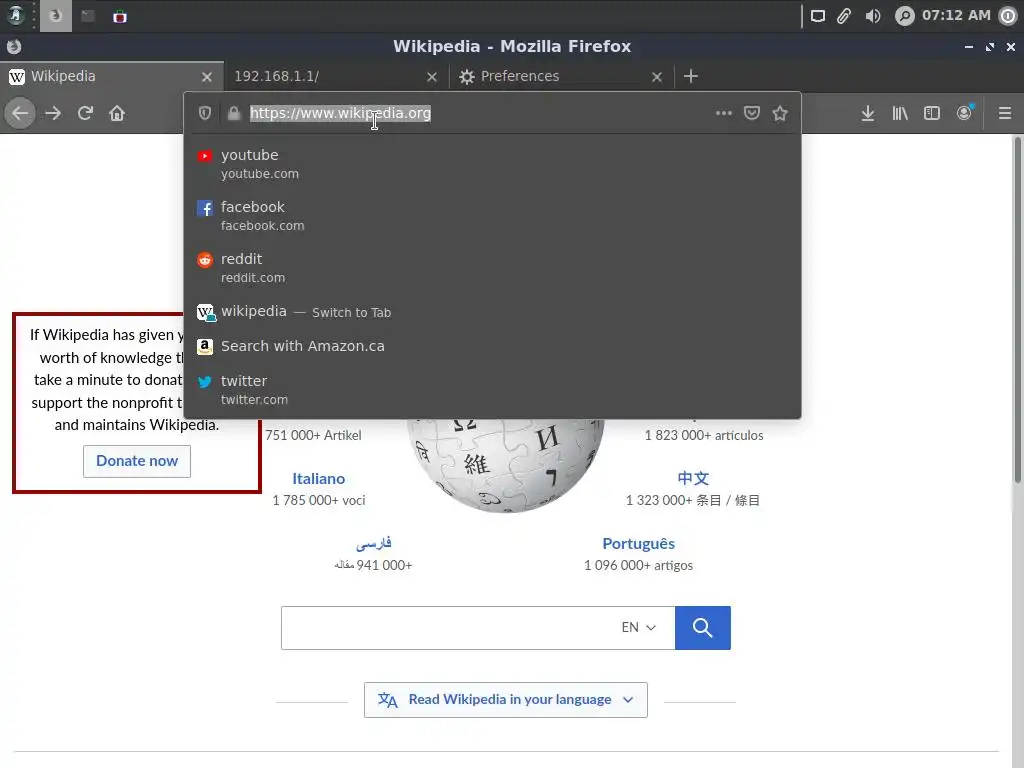Click the magnifier search tray icon
Viewport: 1024px width, 768px height.
tap(904, 16)
